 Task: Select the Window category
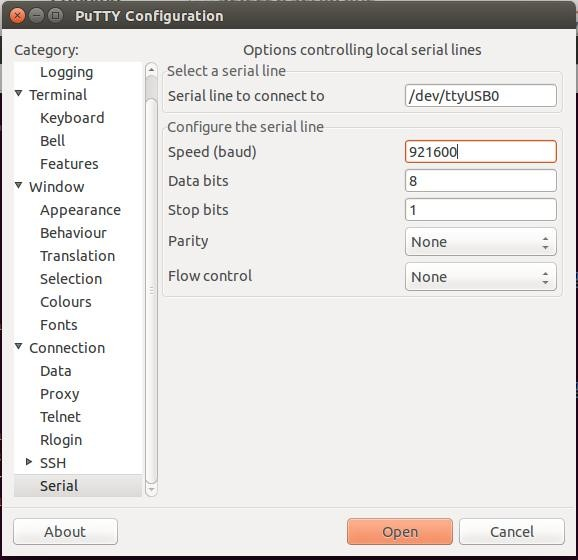tap(57, 187)
